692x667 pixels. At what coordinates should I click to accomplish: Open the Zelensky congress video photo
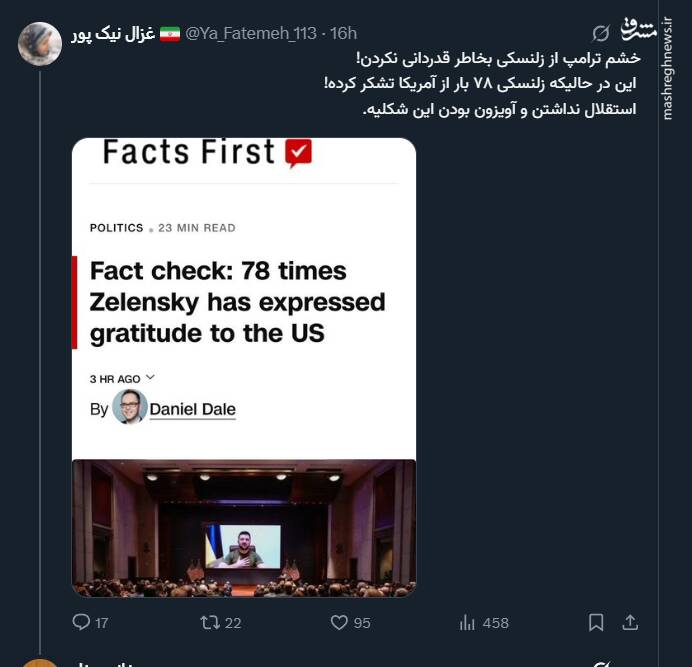[244, 527]
